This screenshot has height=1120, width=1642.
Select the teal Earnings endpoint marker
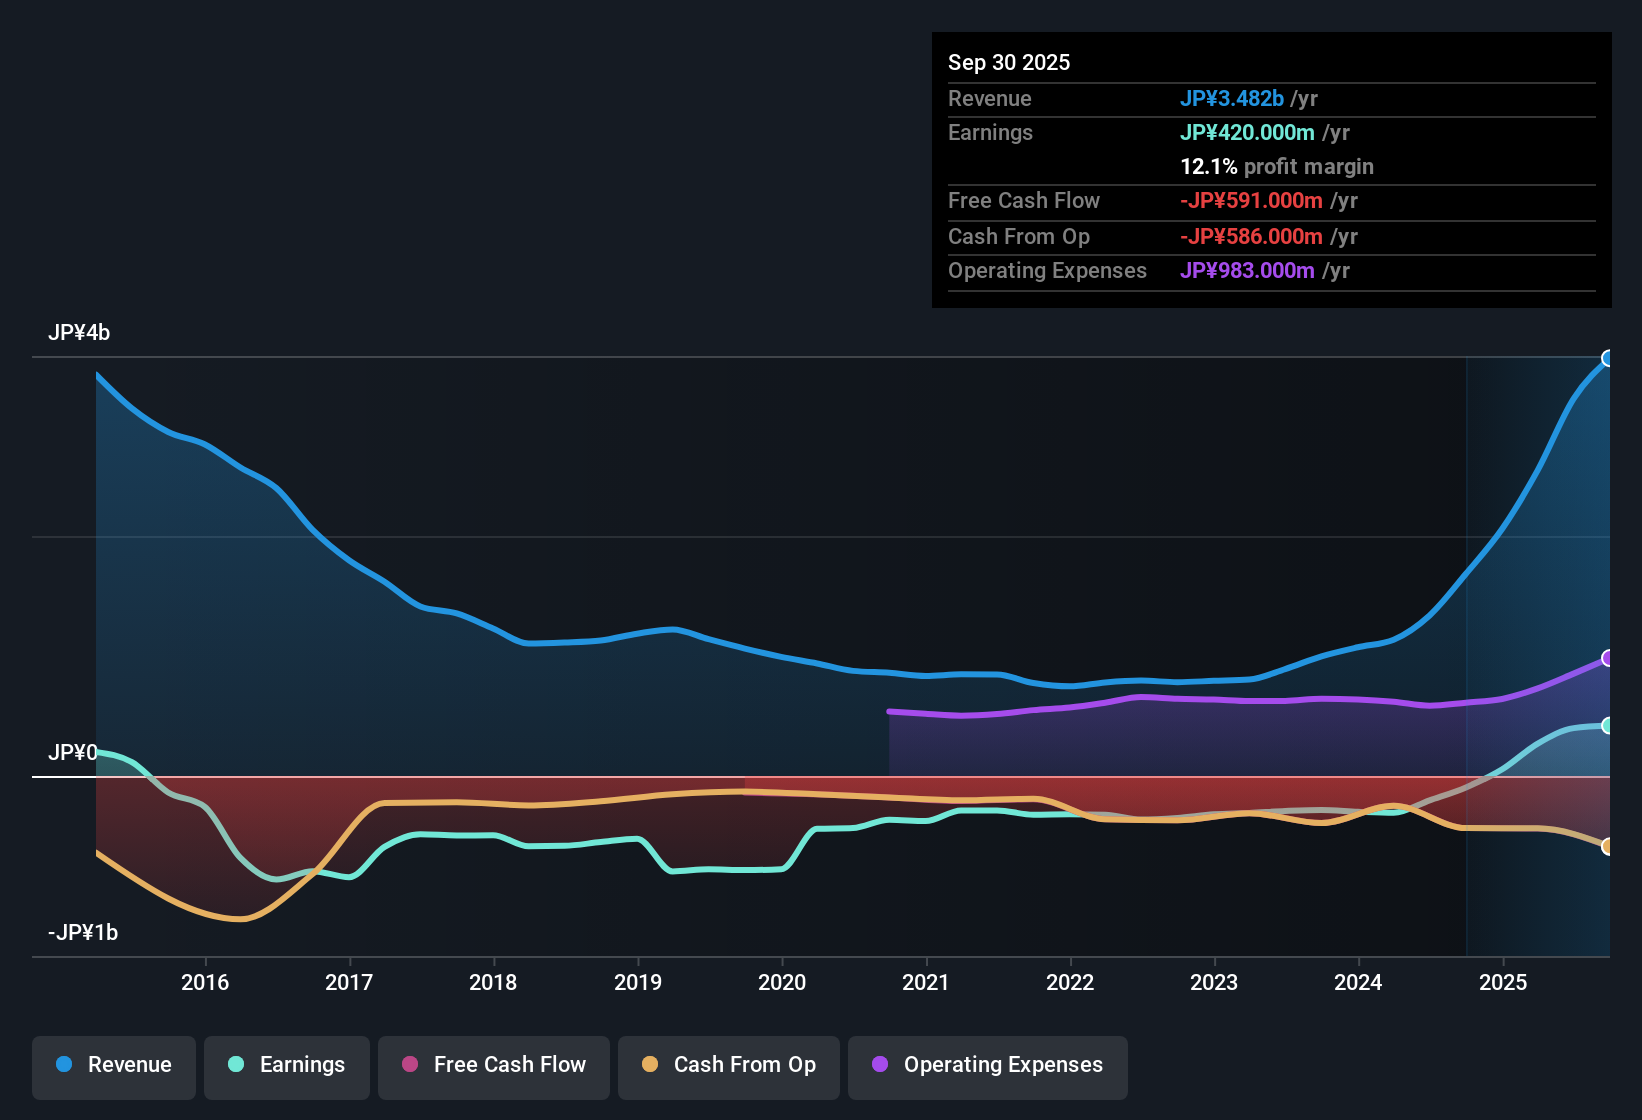[1608, 725]
